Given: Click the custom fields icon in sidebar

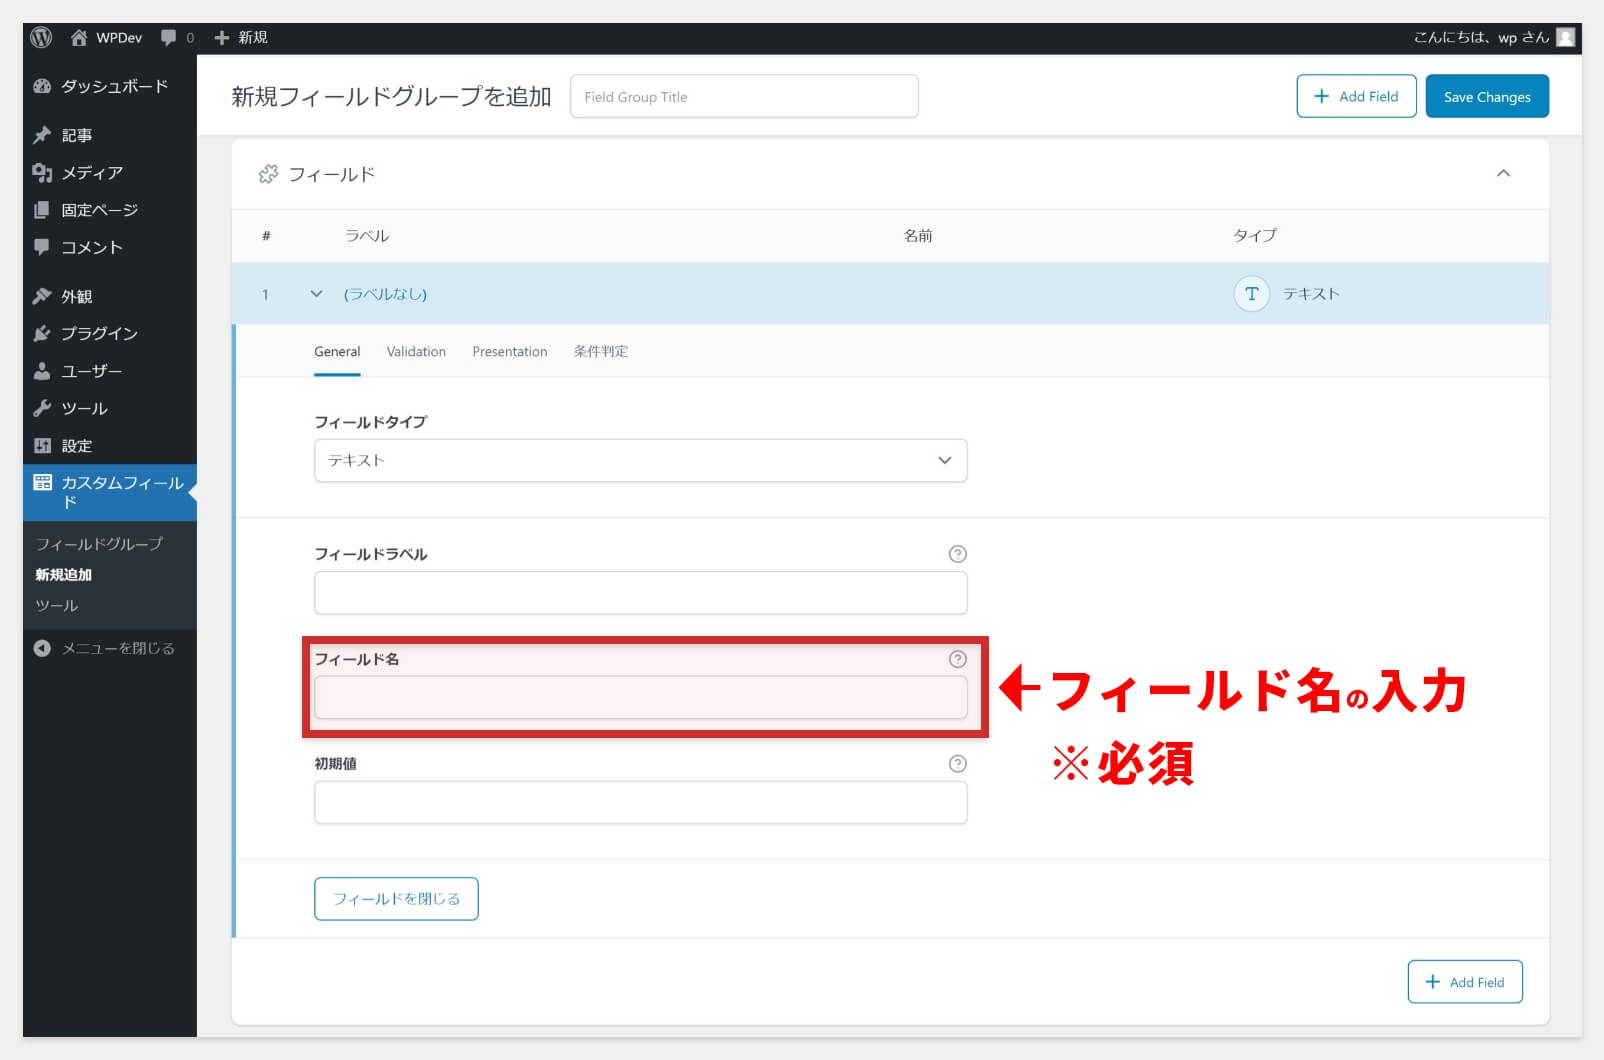Looking at the screenshot, I should [42, 483].
